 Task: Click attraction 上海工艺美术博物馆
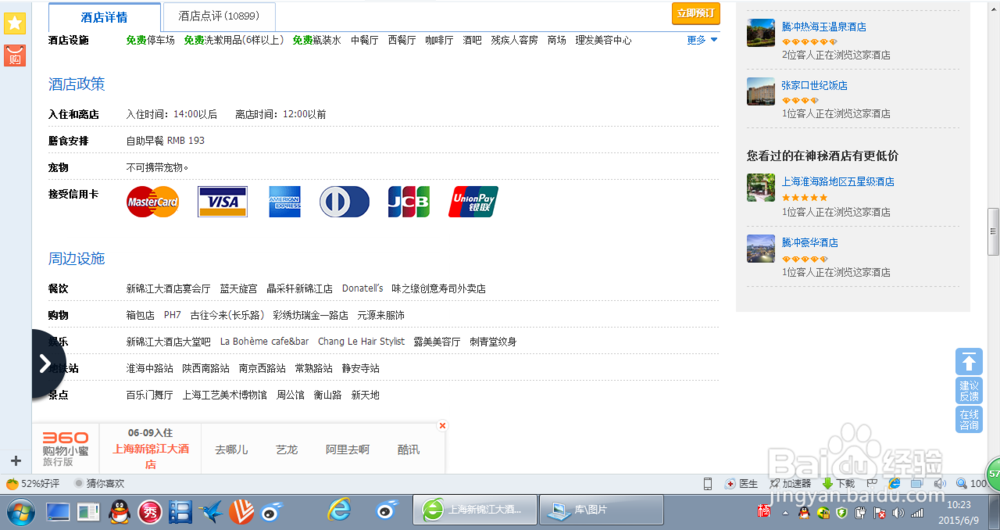(x=224, y=395)
